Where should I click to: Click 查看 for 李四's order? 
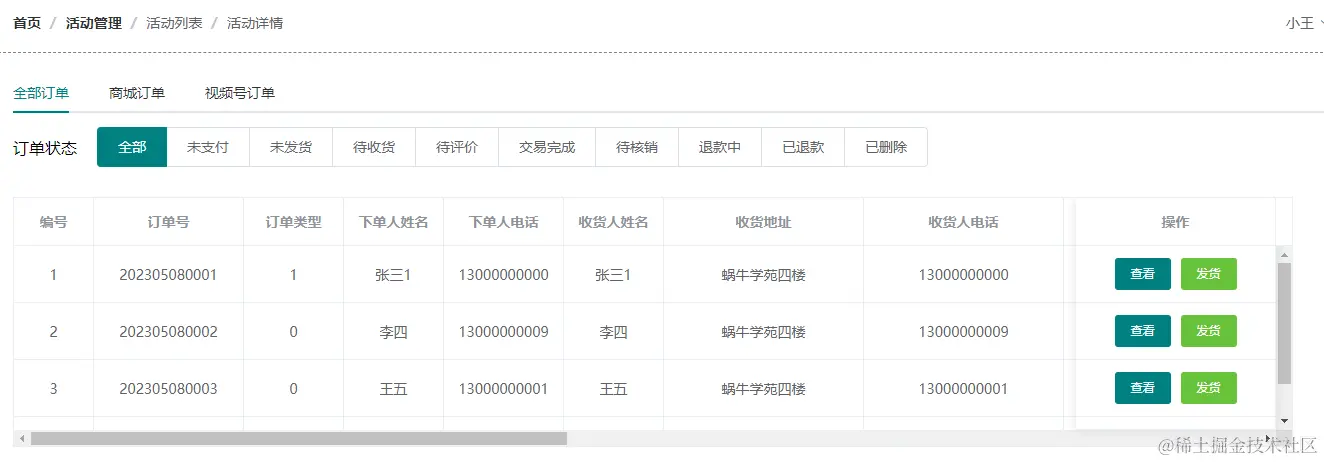1143,331
